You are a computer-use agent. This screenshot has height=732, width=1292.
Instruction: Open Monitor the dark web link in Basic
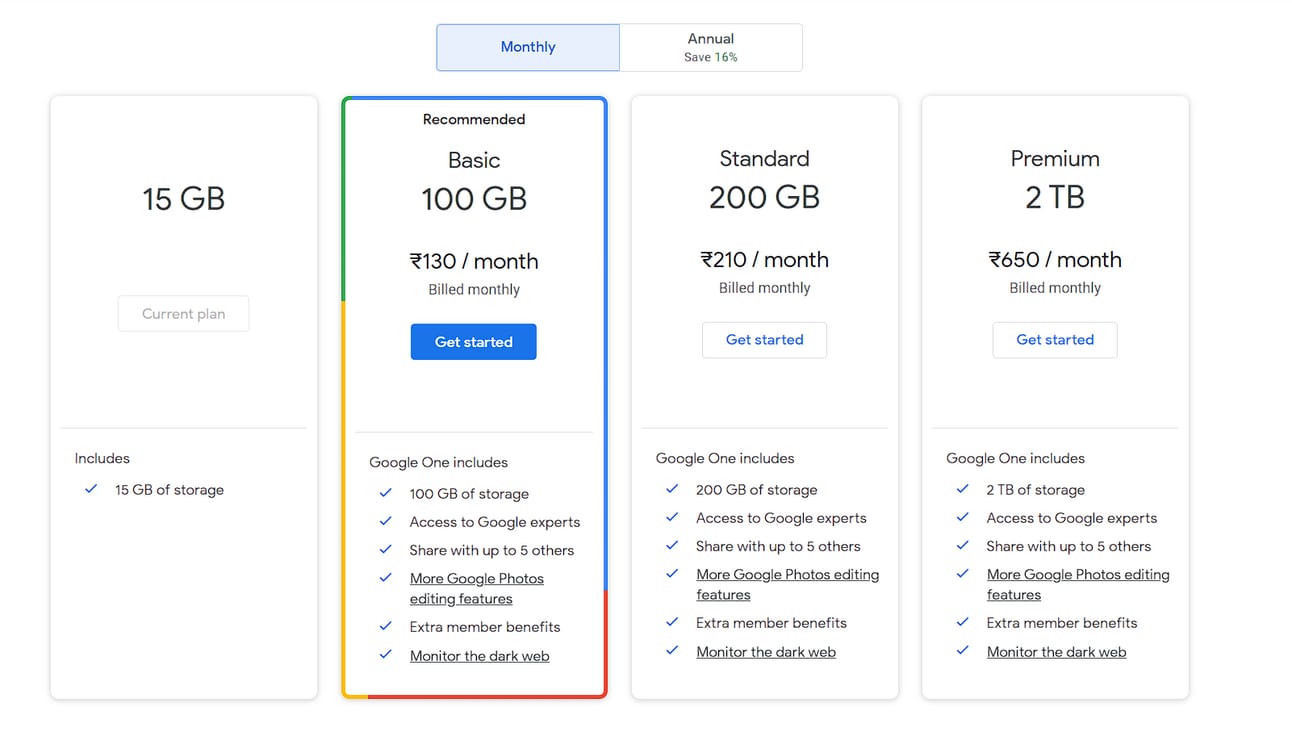click(479, 656)
